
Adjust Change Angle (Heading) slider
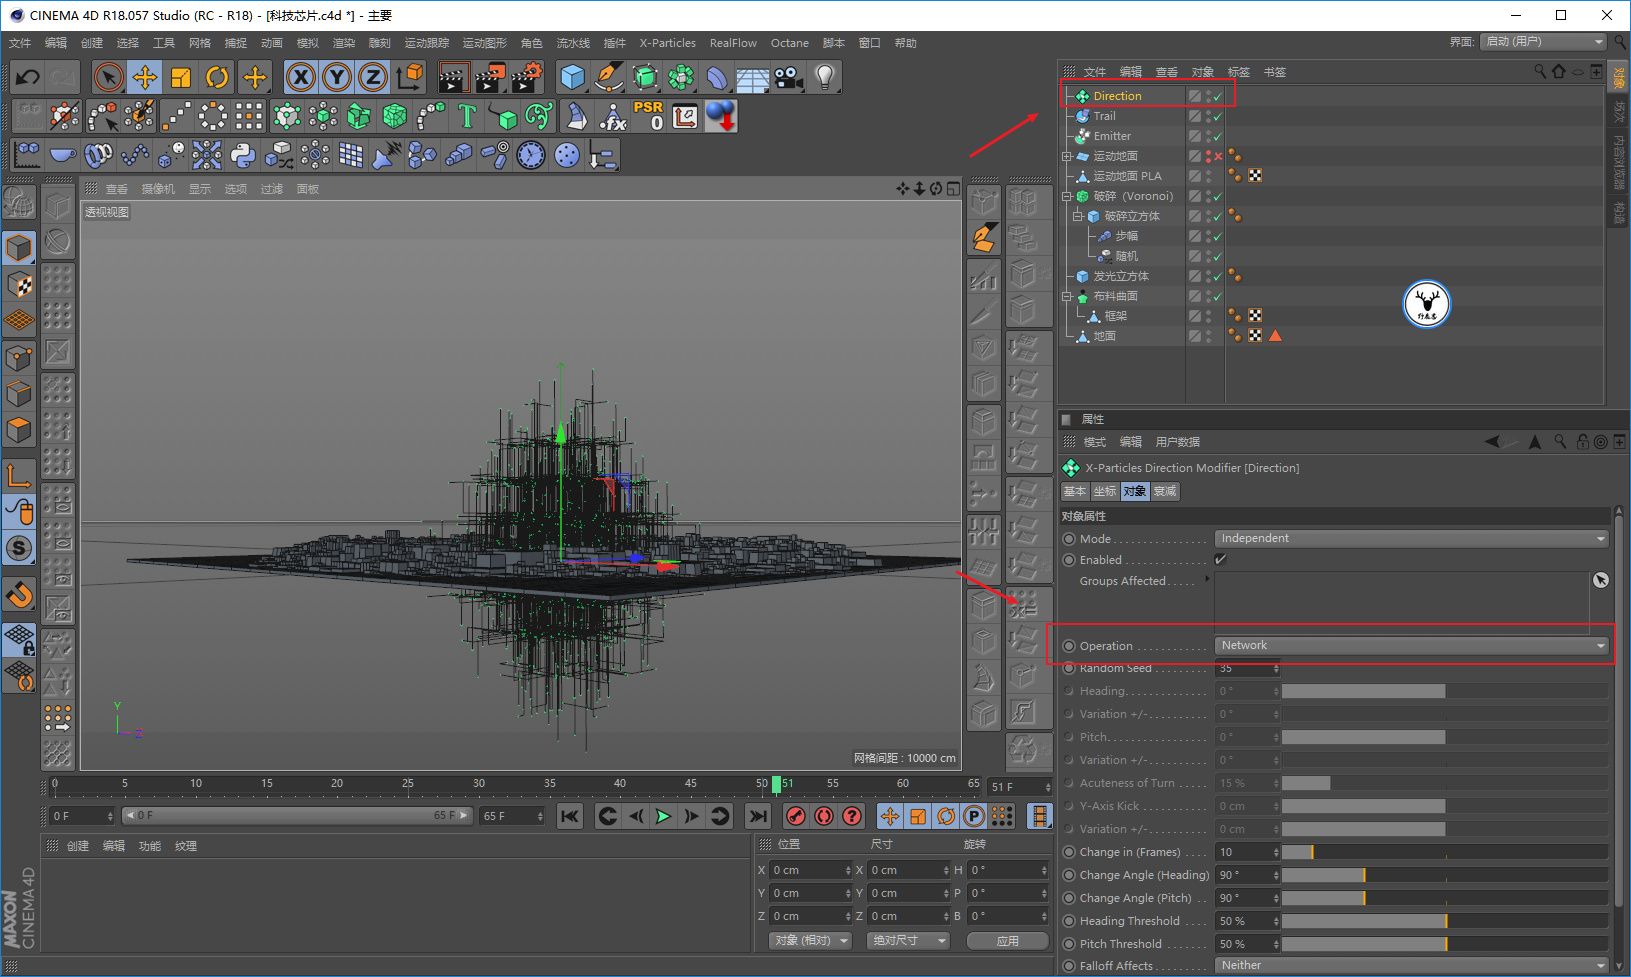(x=1445, y=875)
